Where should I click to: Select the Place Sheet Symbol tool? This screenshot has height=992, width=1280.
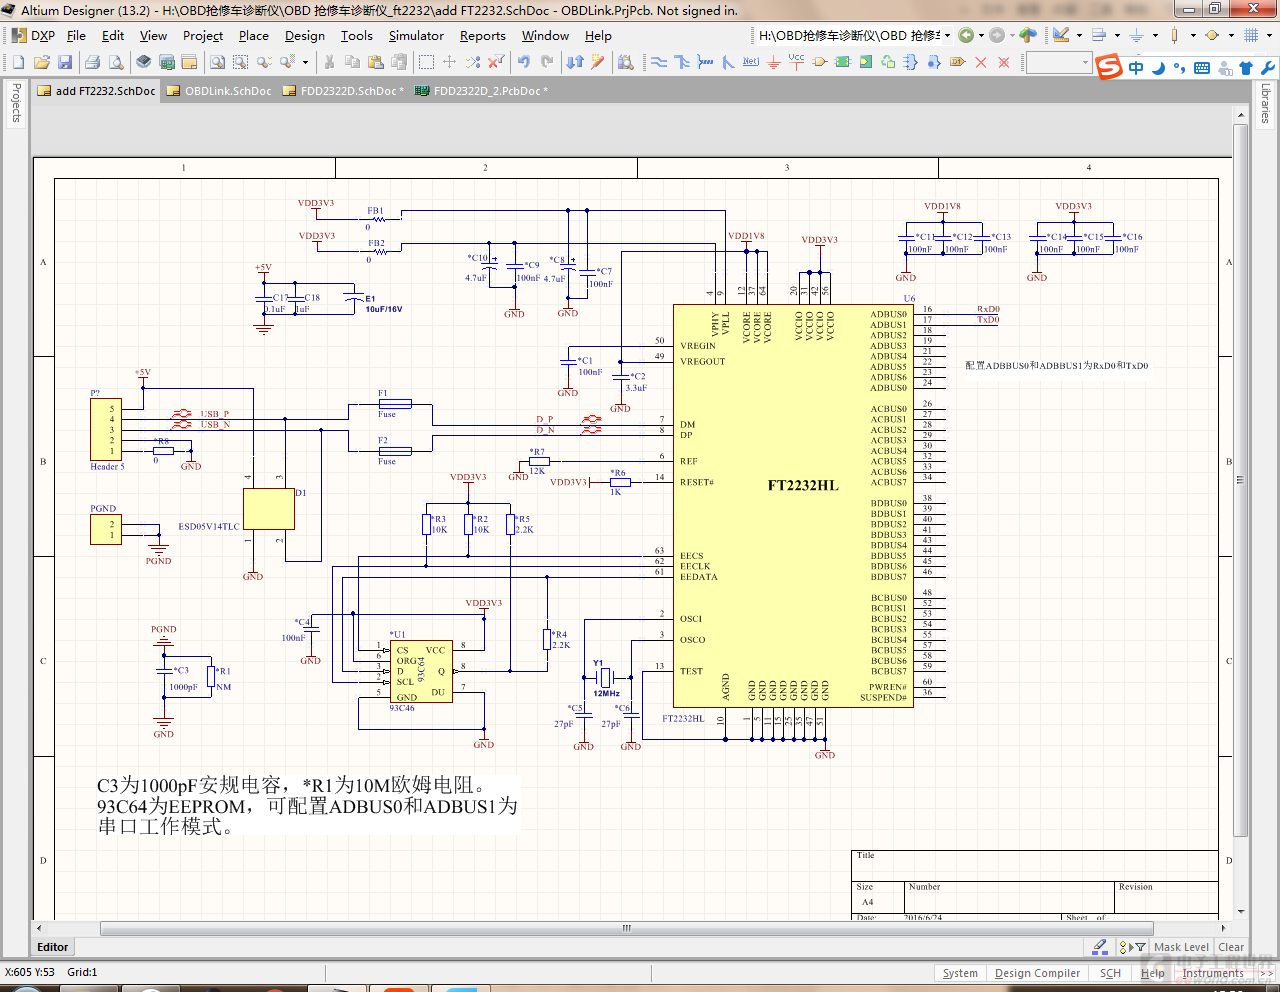click(x=843, y=62)
